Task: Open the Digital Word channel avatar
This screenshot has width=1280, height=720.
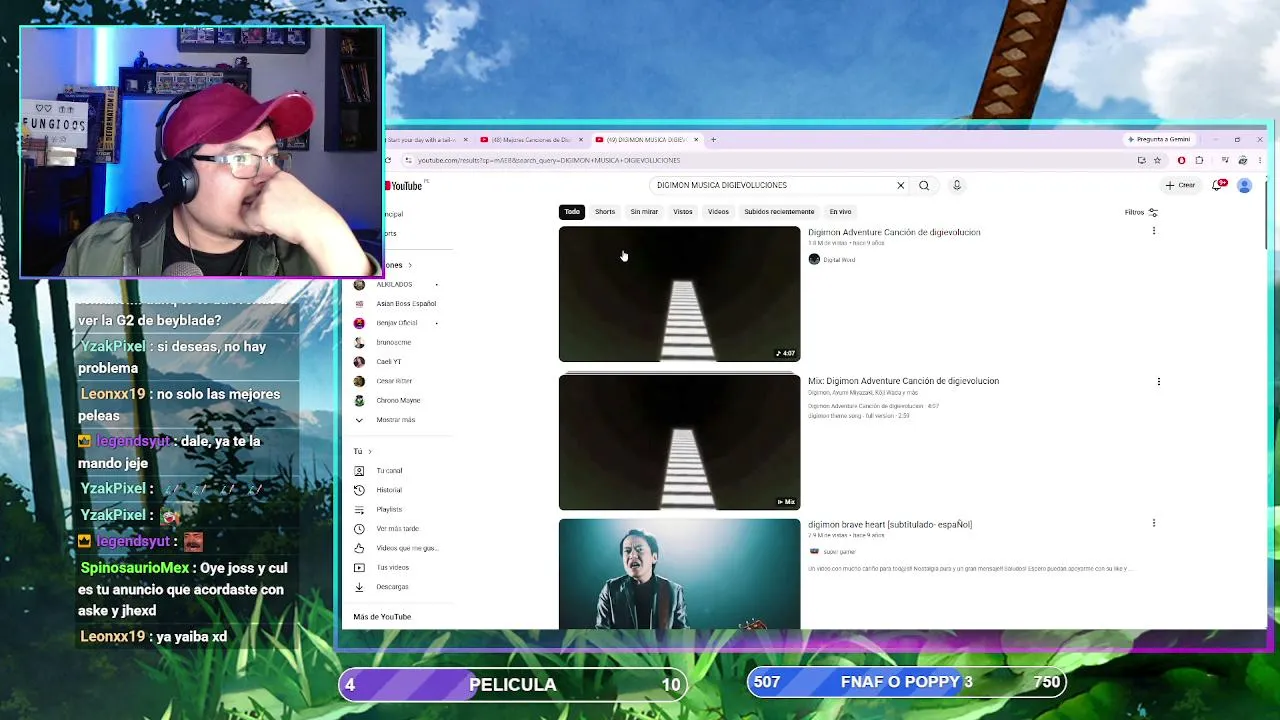Action: [x=814, y=260]
